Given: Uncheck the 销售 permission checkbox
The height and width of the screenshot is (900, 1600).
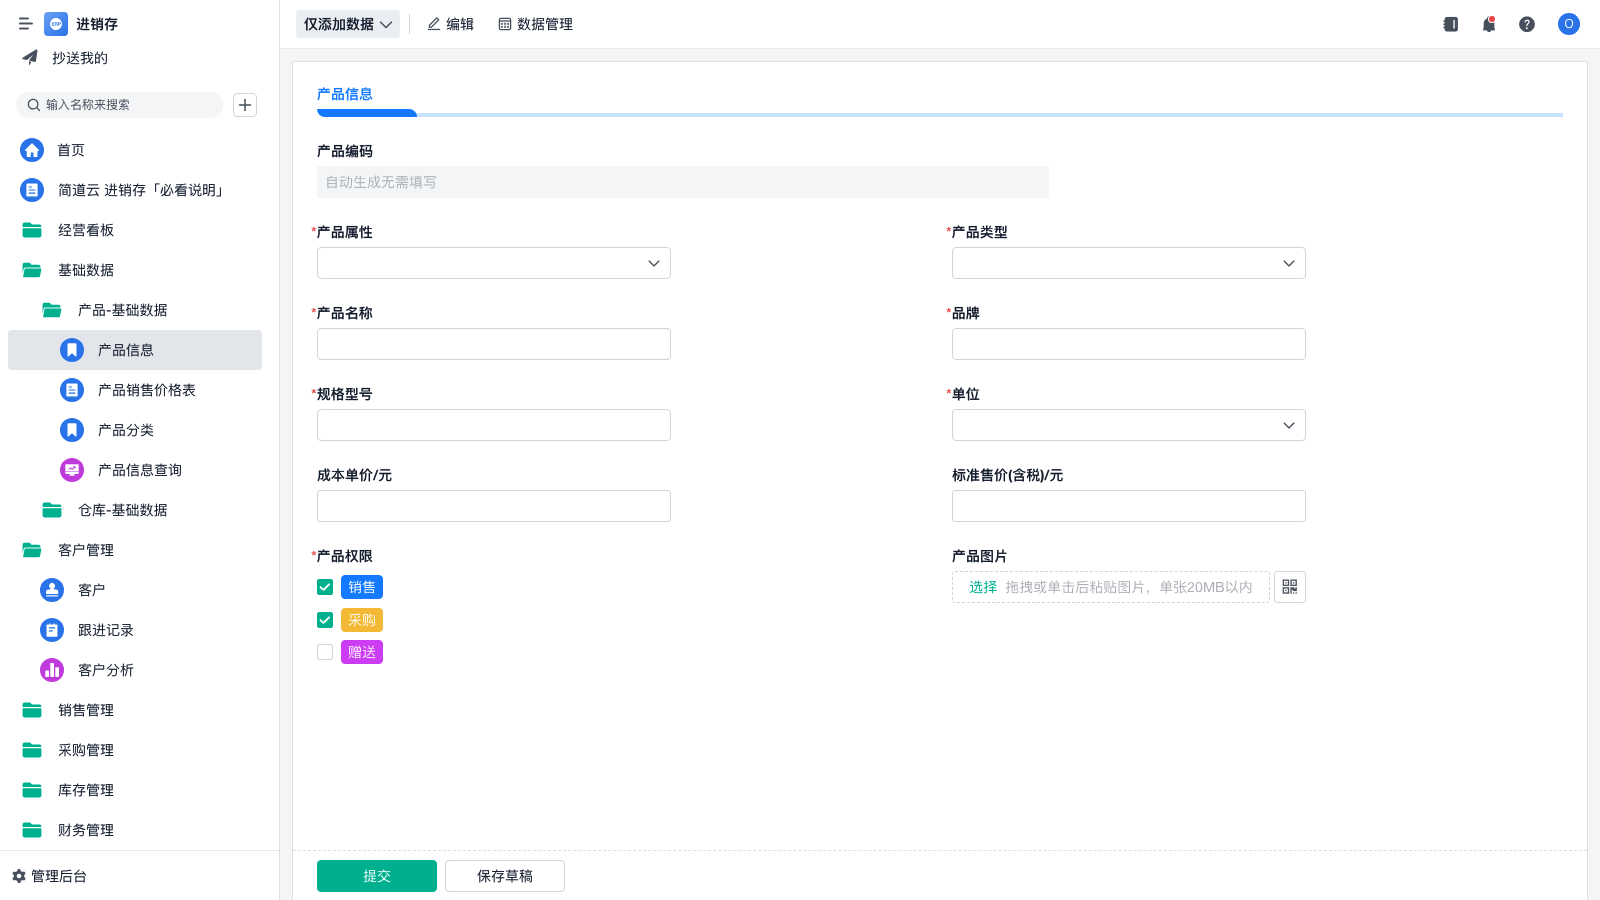Looking at the screenshot, I should coord(325,587).
